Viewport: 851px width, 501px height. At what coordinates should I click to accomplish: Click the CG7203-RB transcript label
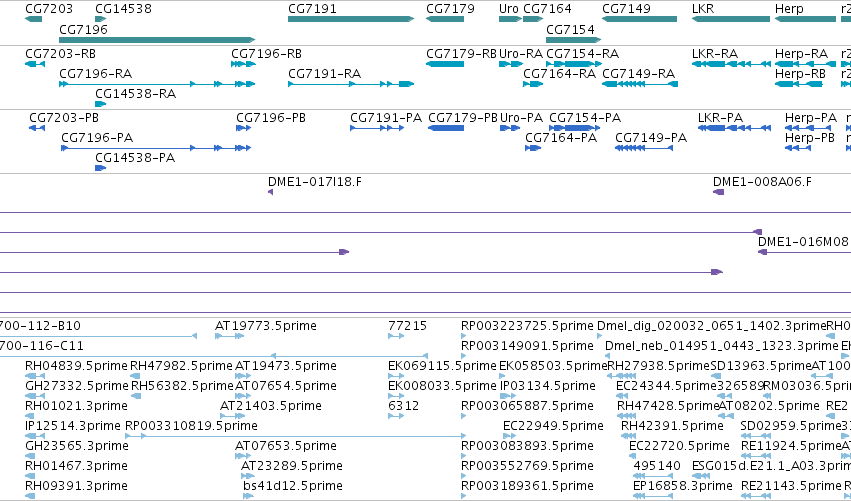coord(60,54)
